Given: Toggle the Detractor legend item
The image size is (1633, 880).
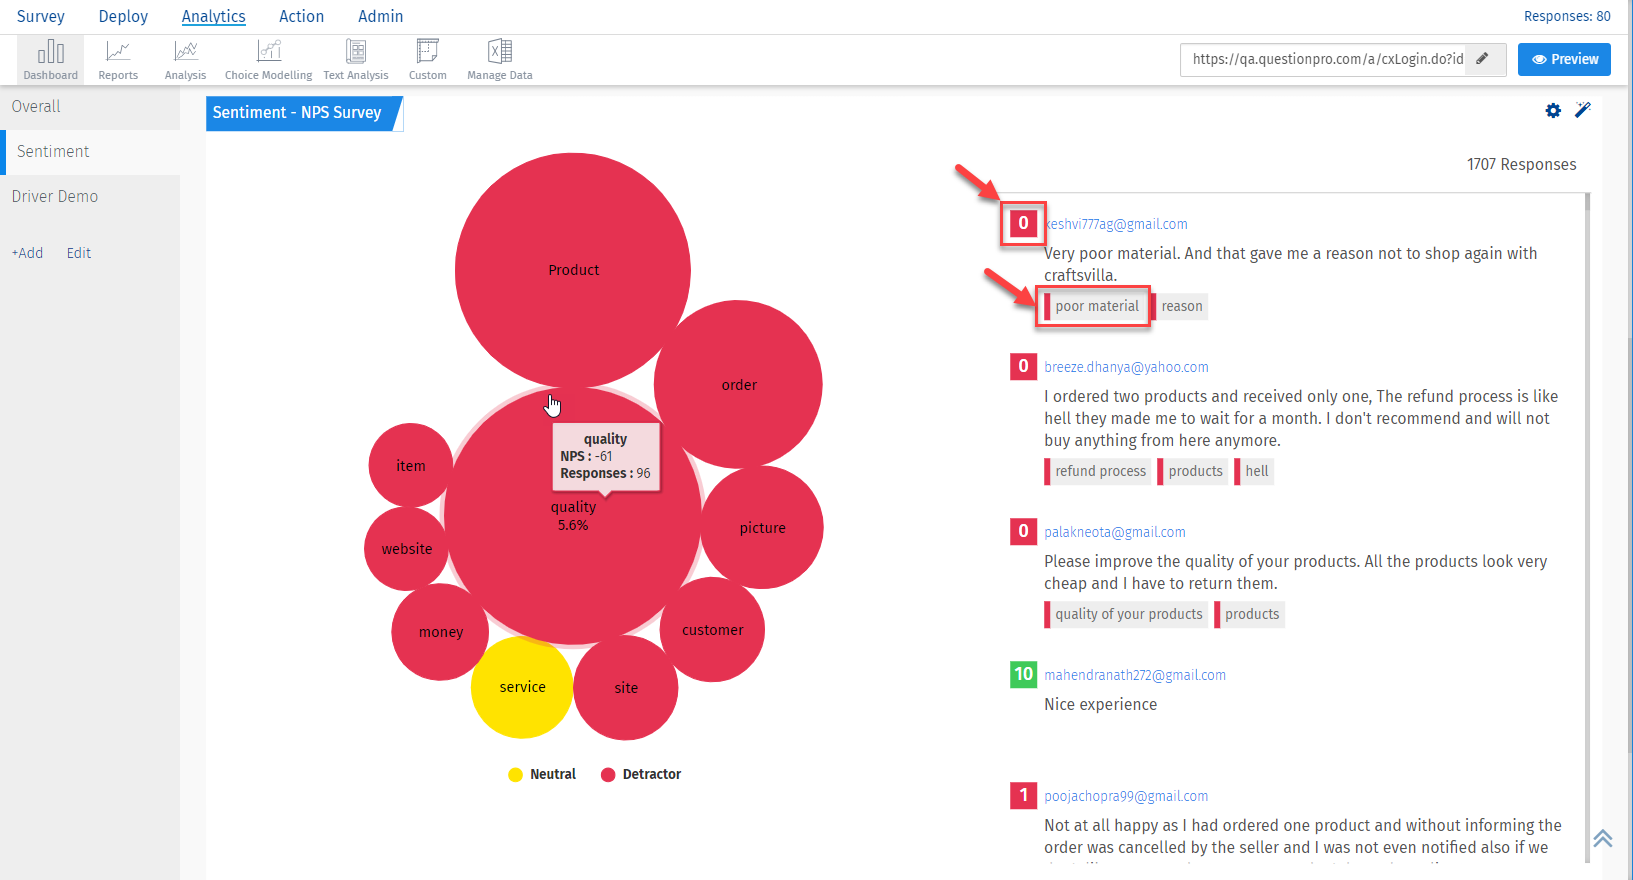Looking at the screenshot, I should [x=641, y=774].
